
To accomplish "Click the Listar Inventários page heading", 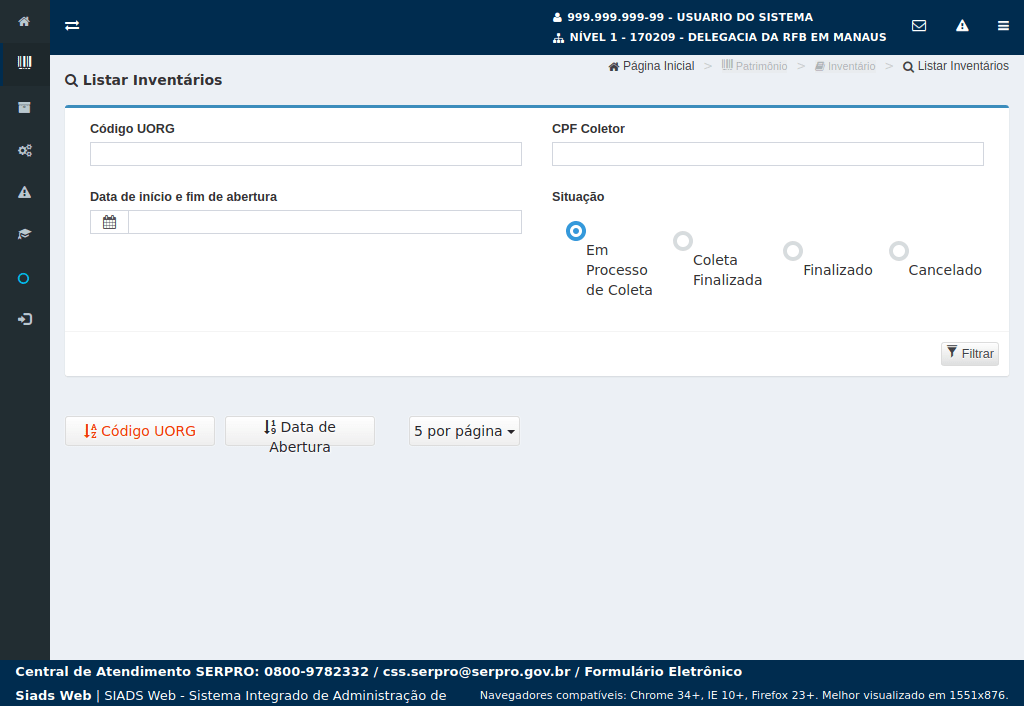I will coord(144,80).
